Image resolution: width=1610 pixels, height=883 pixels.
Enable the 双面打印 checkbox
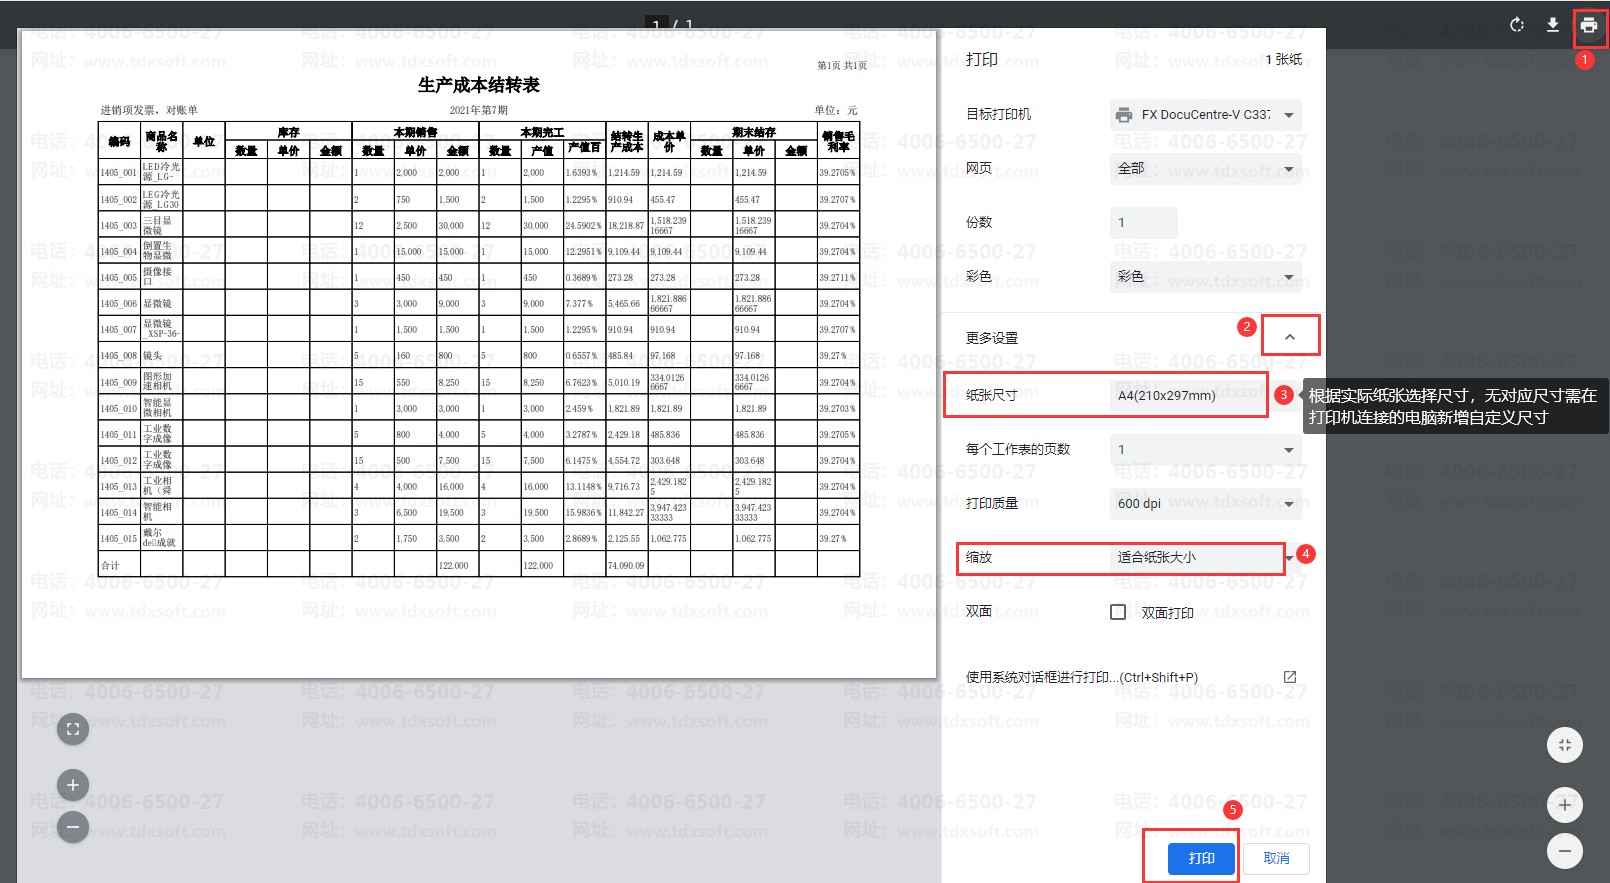point(1118,612)
